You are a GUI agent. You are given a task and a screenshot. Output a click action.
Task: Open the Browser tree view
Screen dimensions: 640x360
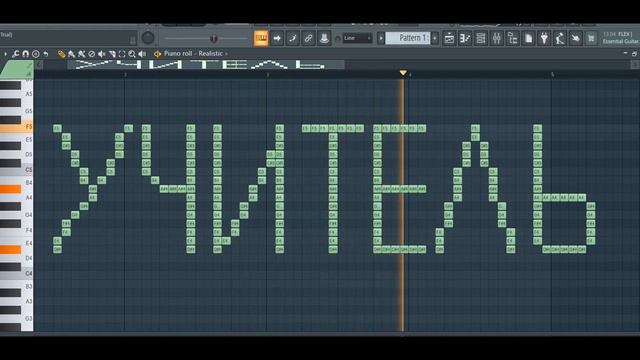[513, 38]
